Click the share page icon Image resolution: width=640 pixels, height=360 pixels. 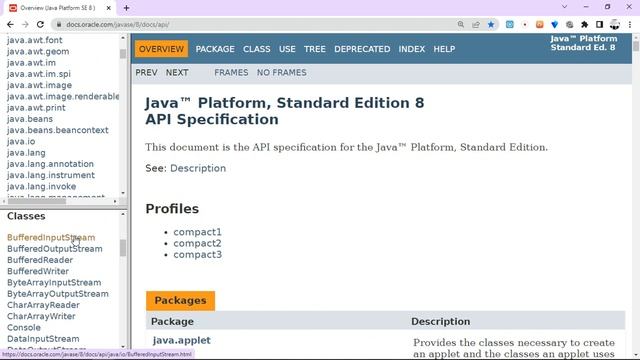[x=476, y=24]
